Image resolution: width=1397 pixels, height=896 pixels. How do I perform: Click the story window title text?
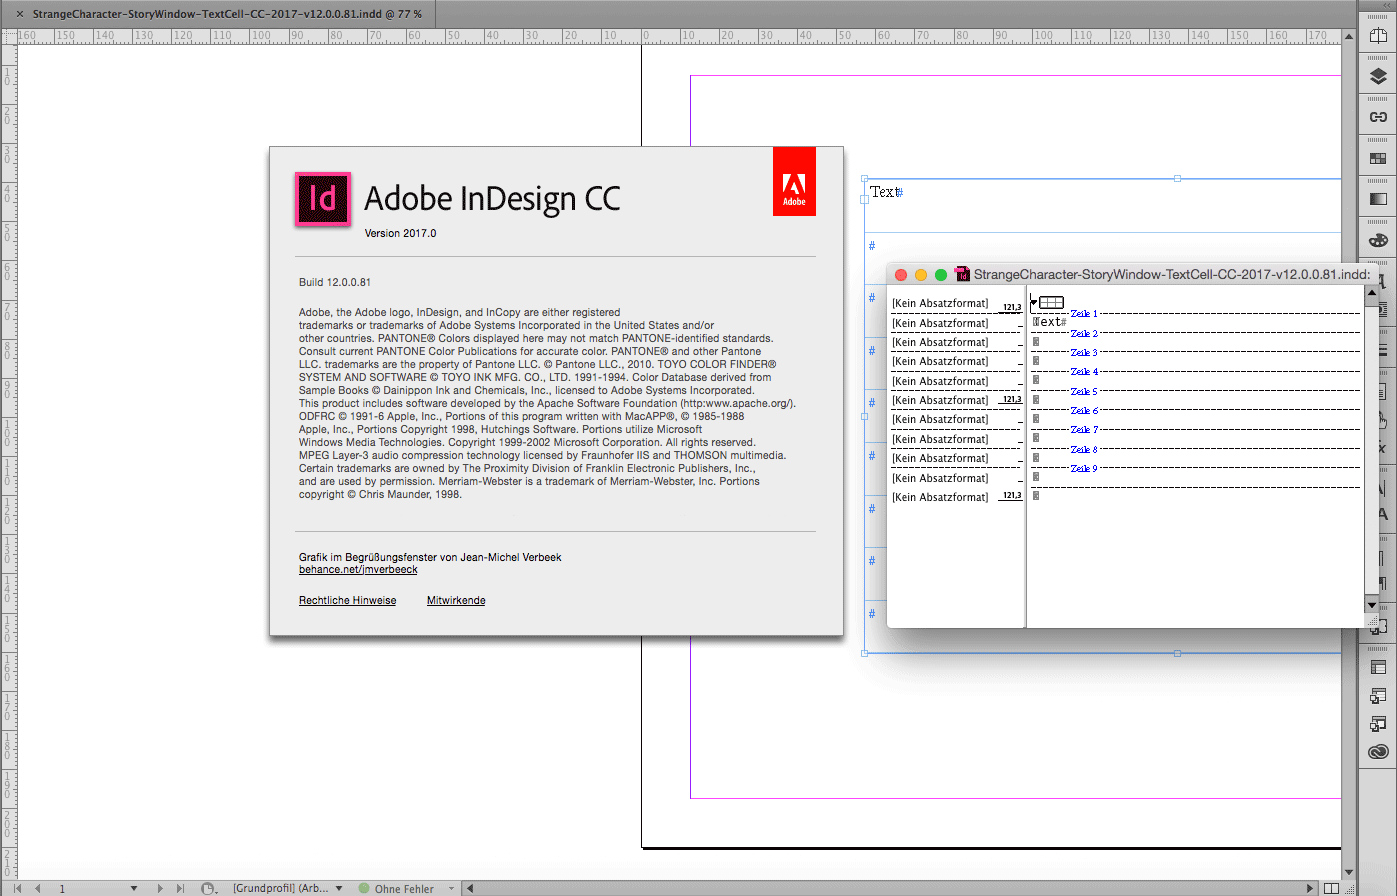click(x=1172, y=274)
